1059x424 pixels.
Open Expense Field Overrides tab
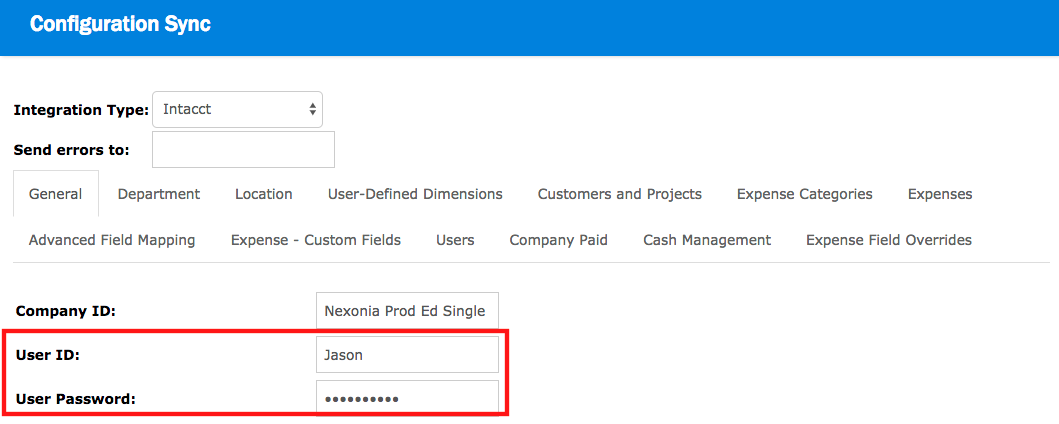coord(889,240)
